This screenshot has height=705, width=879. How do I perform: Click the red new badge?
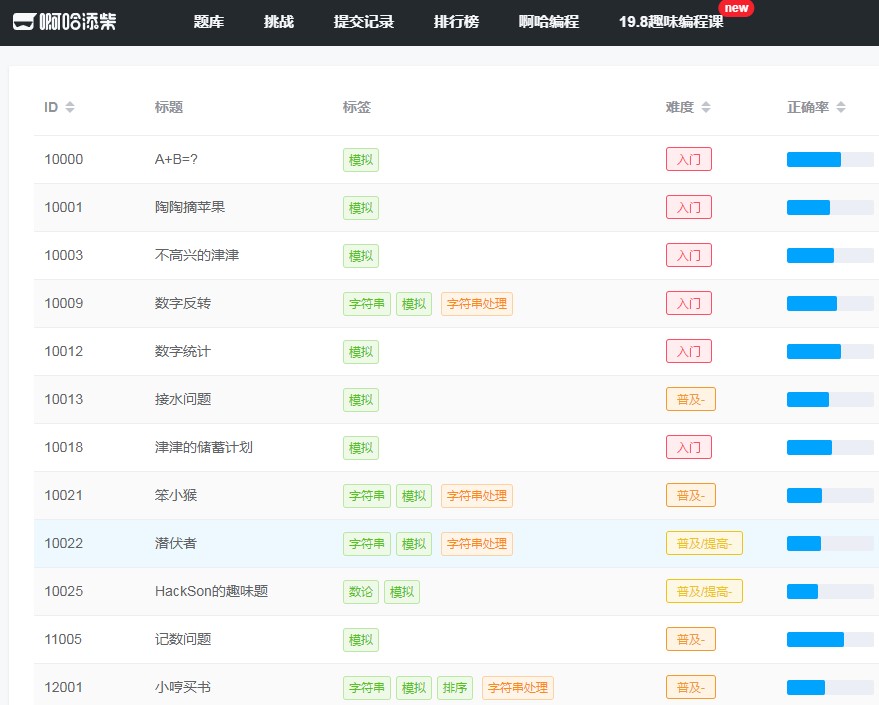(735, 8)
